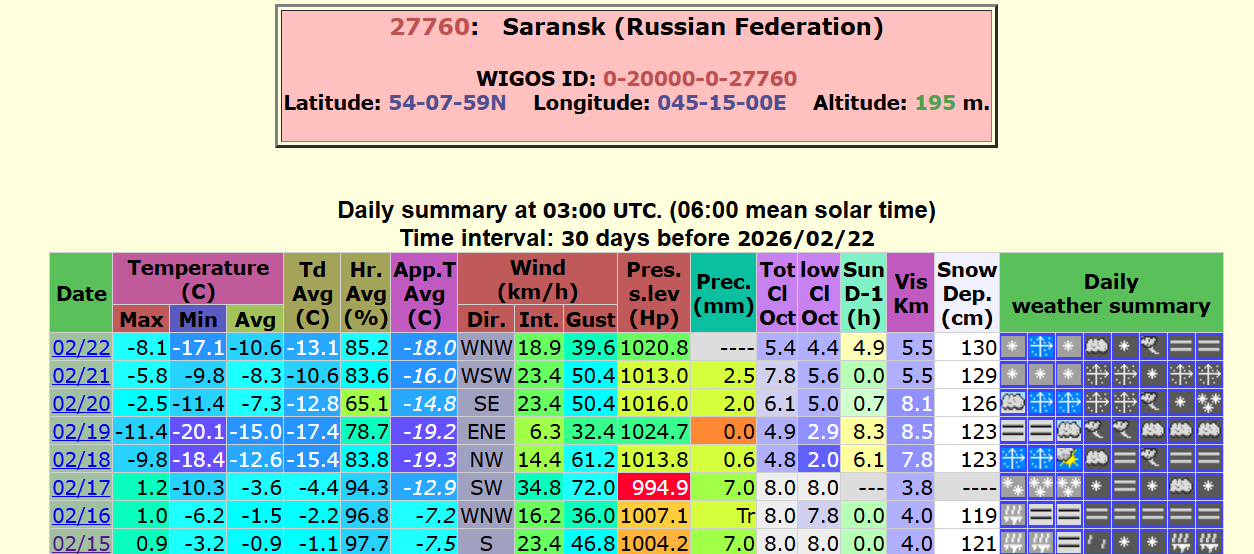Click the last weather icon in the 02/20 row
1254x554 pixels.
point(1210,404)
